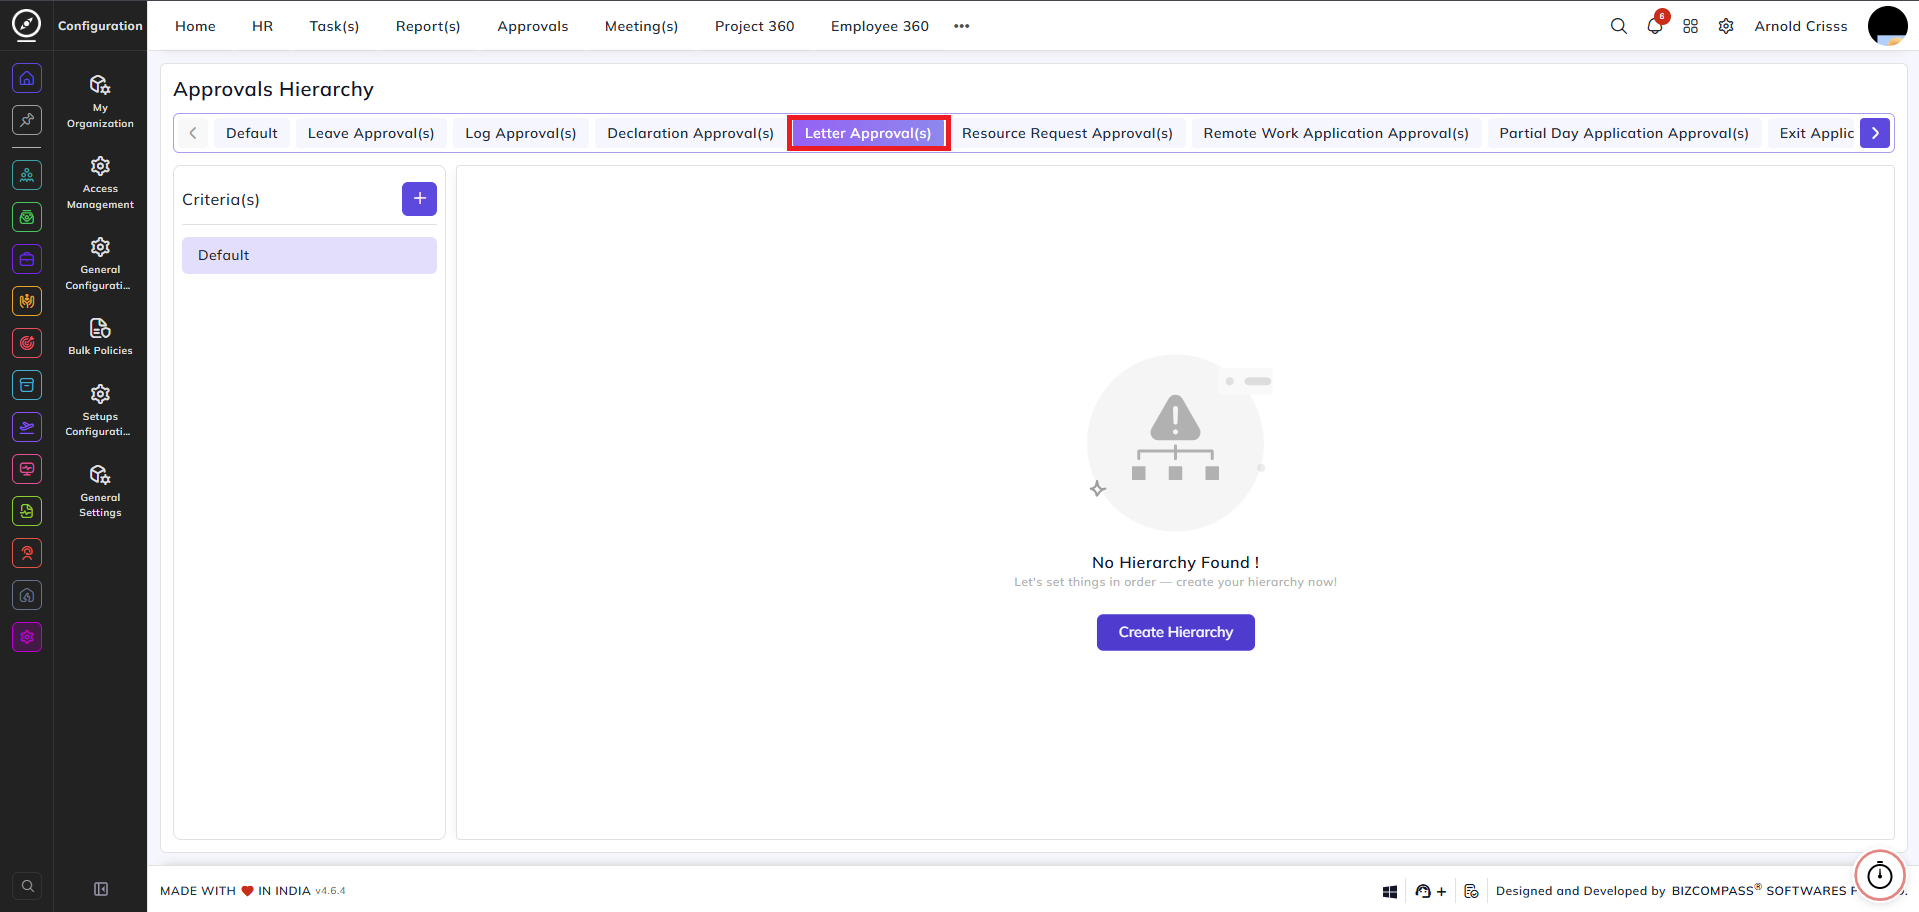Open Setups Configuration
The image size is (1919, 912).
click(100, 410)
